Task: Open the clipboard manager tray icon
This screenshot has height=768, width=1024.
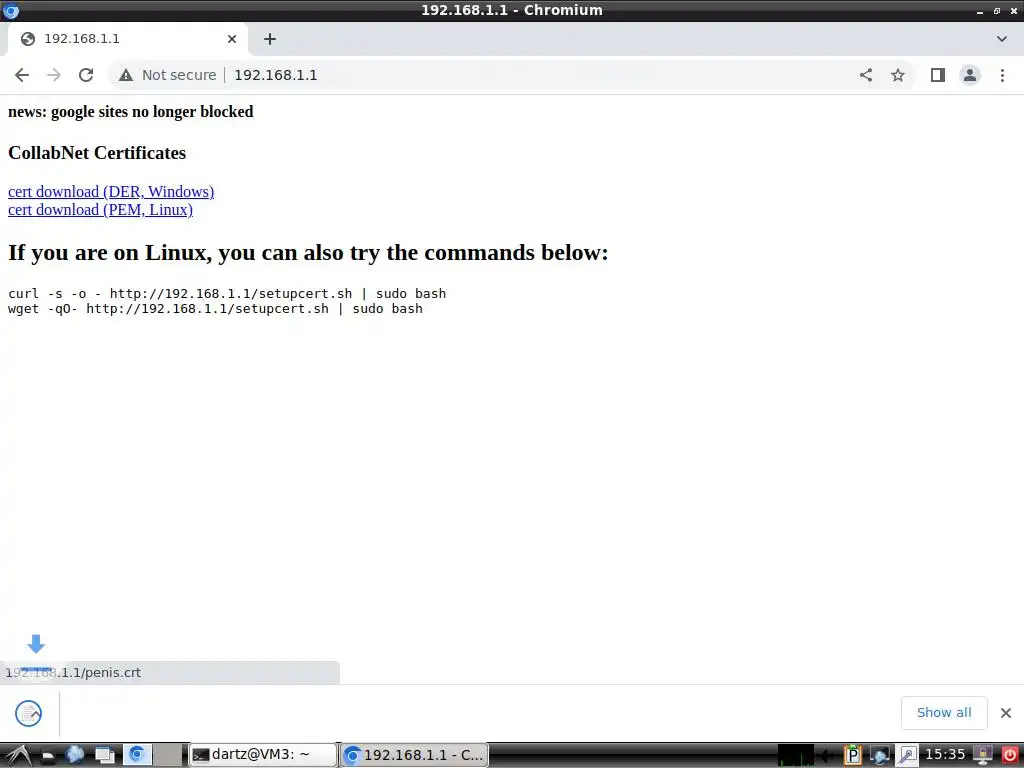Action: click(852, 755)
